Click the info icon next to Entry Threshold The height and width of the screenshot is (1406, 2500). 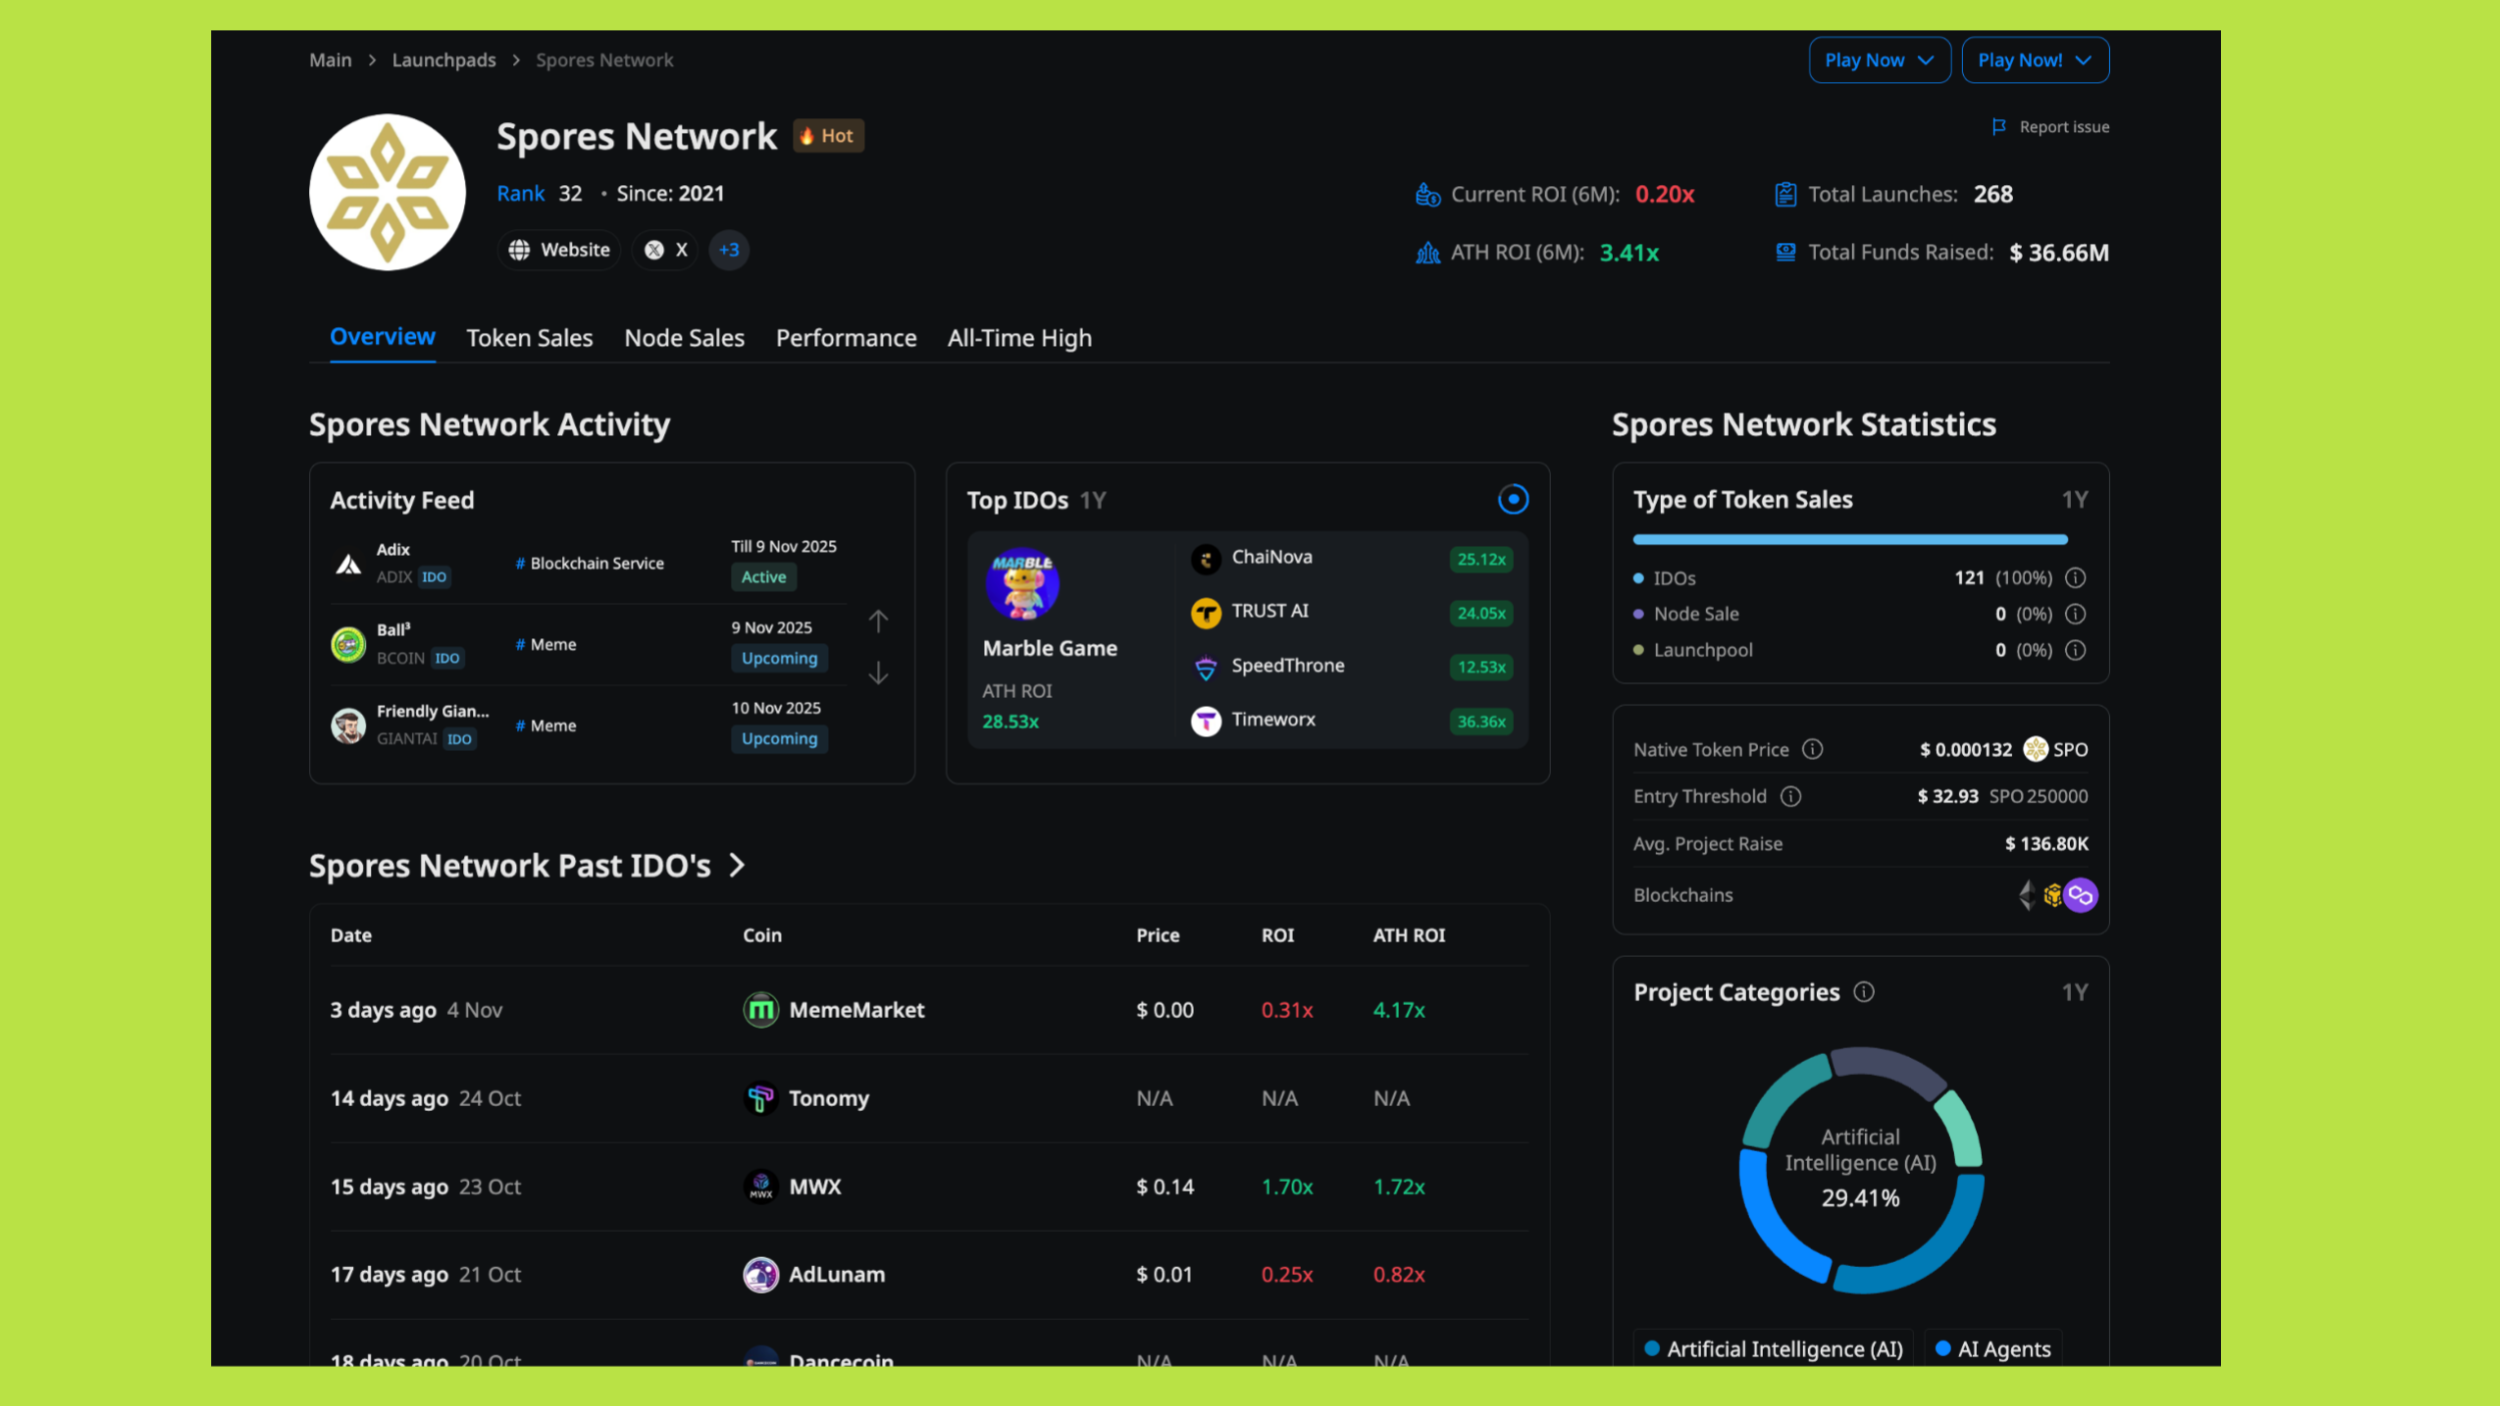1791,796
